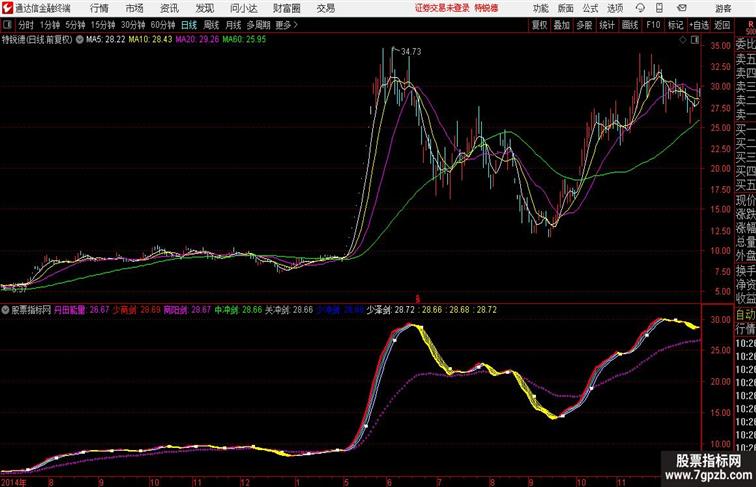Click the 34.73 high price marker
Viewport: 756px width, 487px height.
pyautogui.click(x=411, y=52)
